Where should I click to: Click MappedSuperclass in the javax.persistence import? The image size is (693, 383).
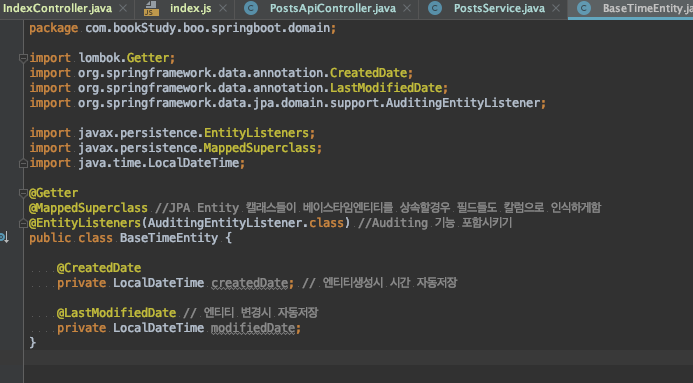pyautogui.click(x=260, y=148)
